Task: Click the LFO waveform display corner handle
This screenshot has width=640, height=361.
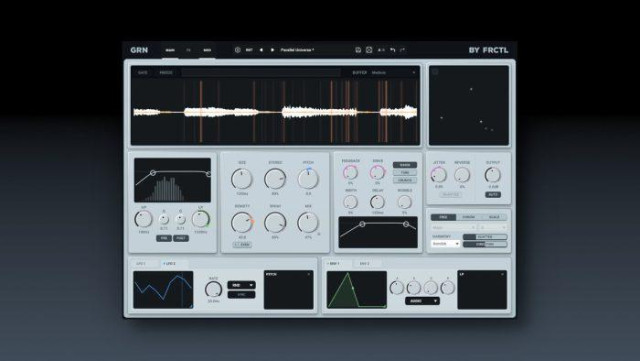Action: (x=191, y=305)
